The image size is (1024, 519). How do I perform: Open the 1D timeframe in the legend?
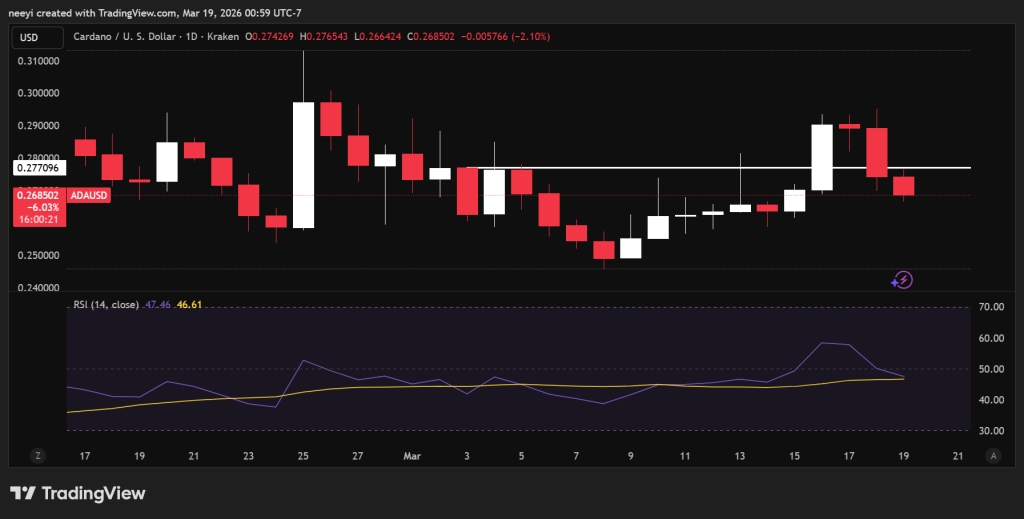point(191,37)
